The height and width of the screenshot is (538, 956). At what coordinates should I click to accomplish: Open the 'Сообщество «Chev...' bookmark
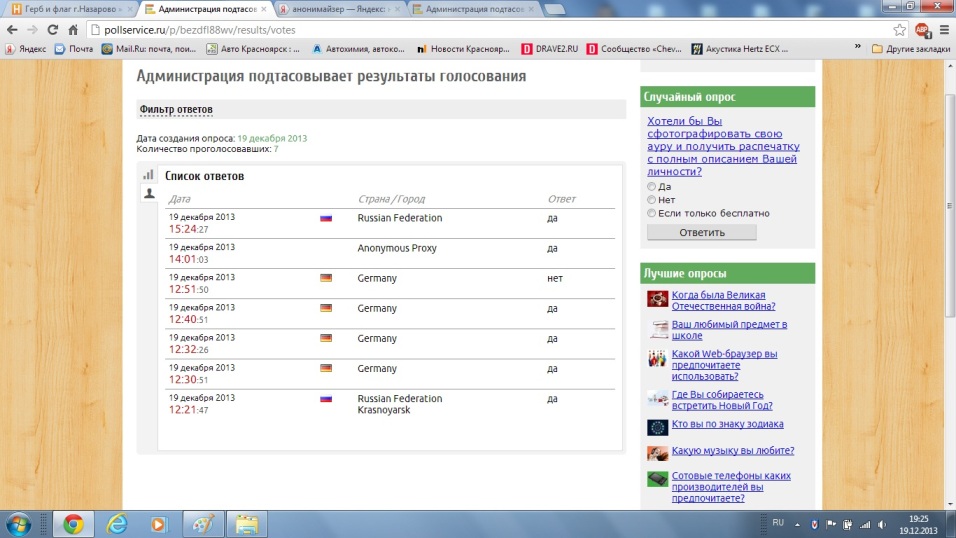[x=634, y=49]
